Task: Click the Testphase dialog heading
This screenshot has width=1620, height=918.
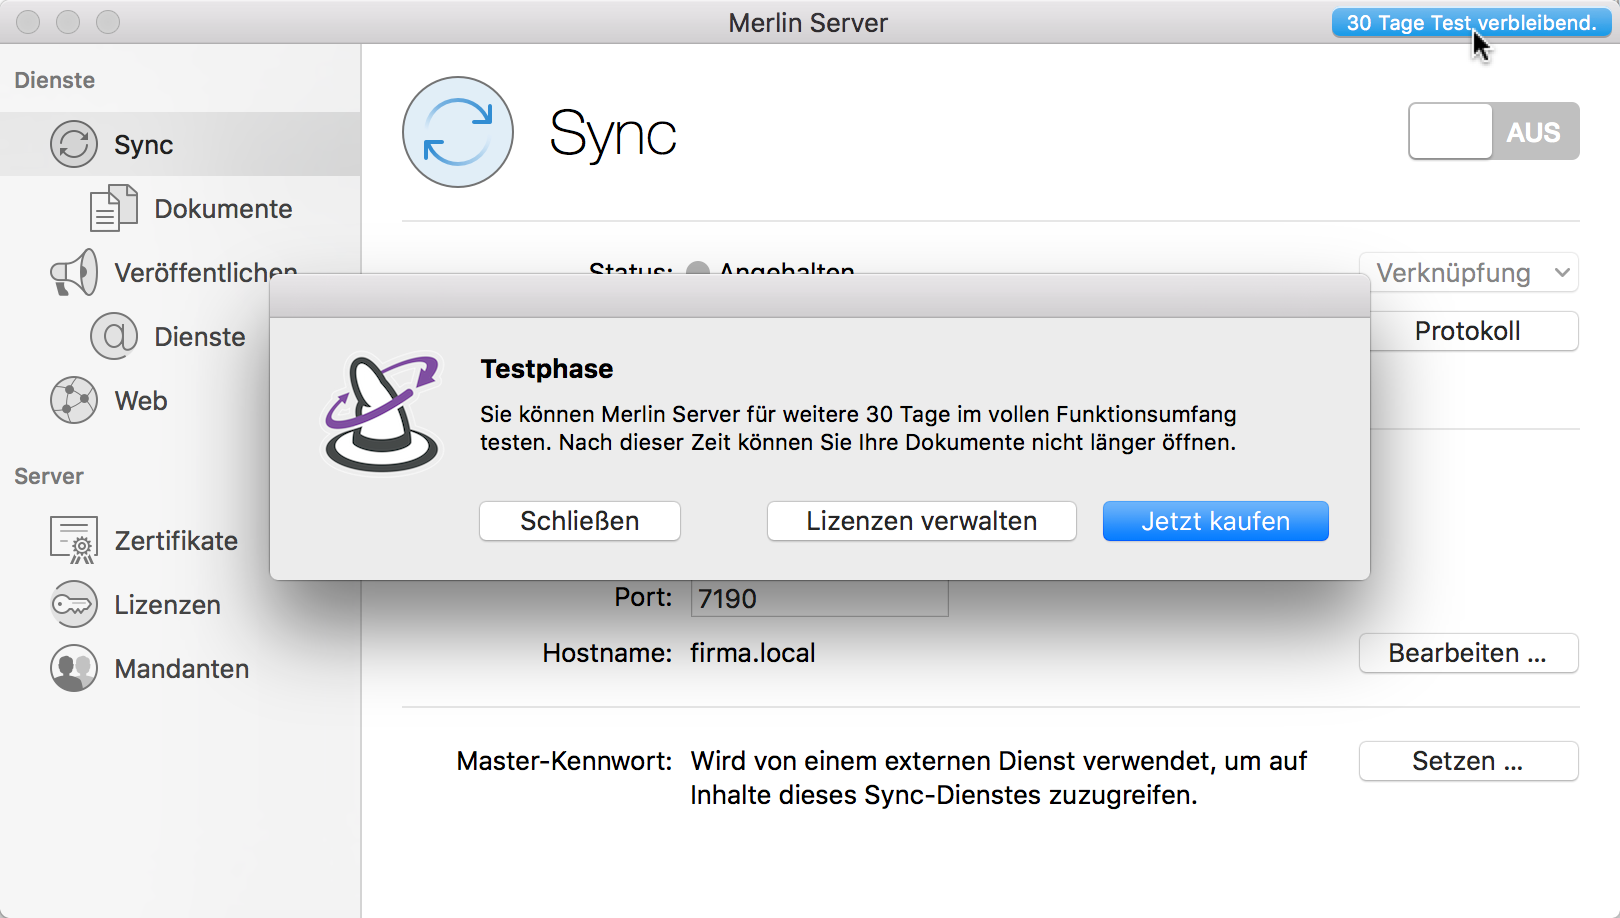Action: pyautogui.click(x=547, y=369)
